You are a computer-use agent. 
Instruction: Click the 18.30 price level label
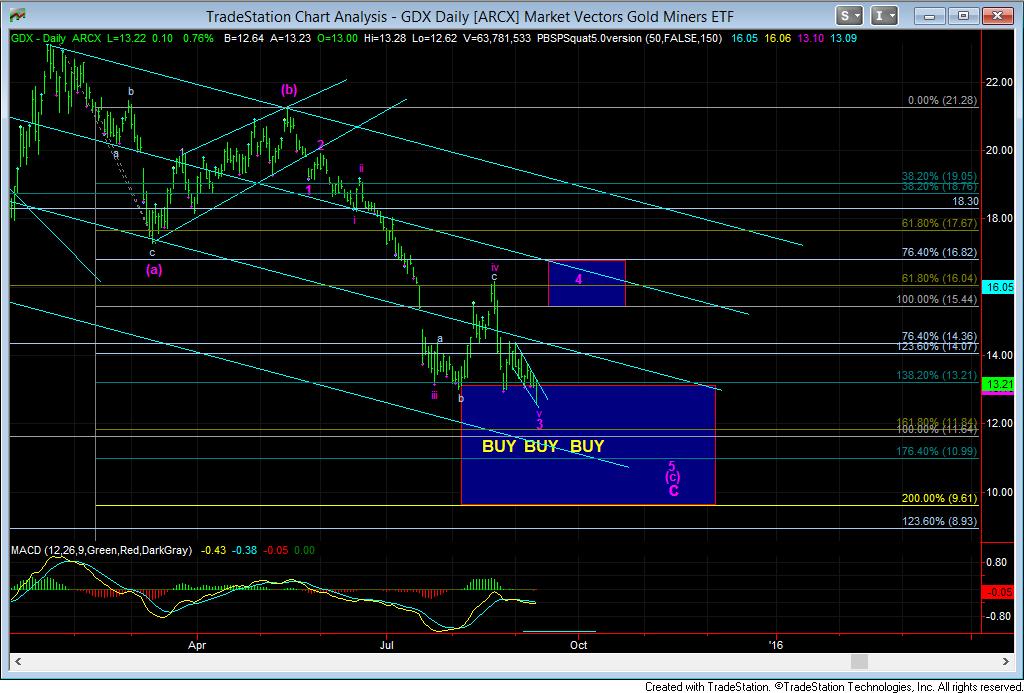pyautogui.click(x=965, y=202)
